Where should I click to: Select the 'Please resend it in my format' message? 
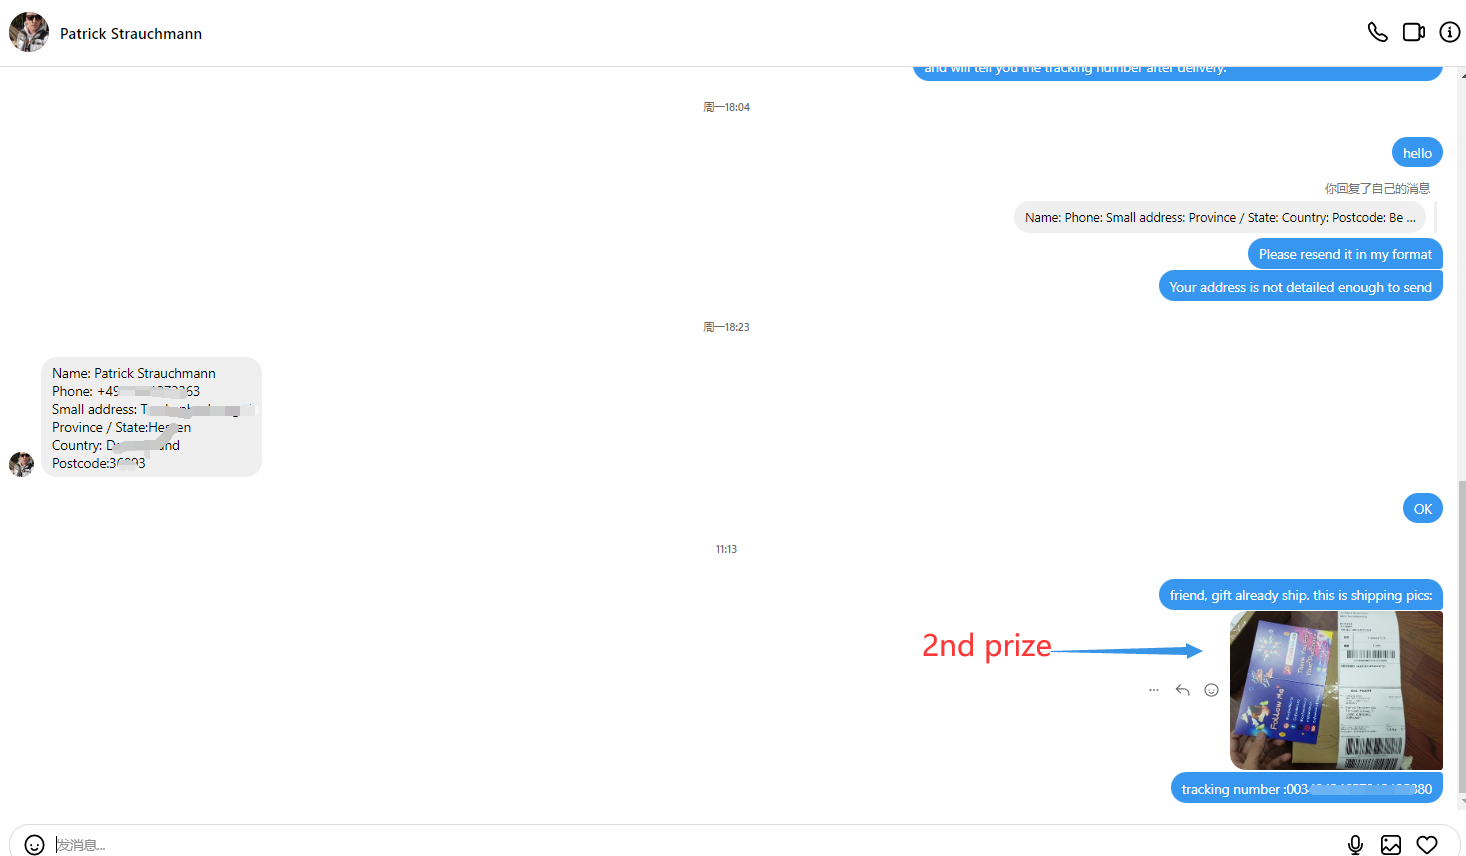pos(1345,254)
